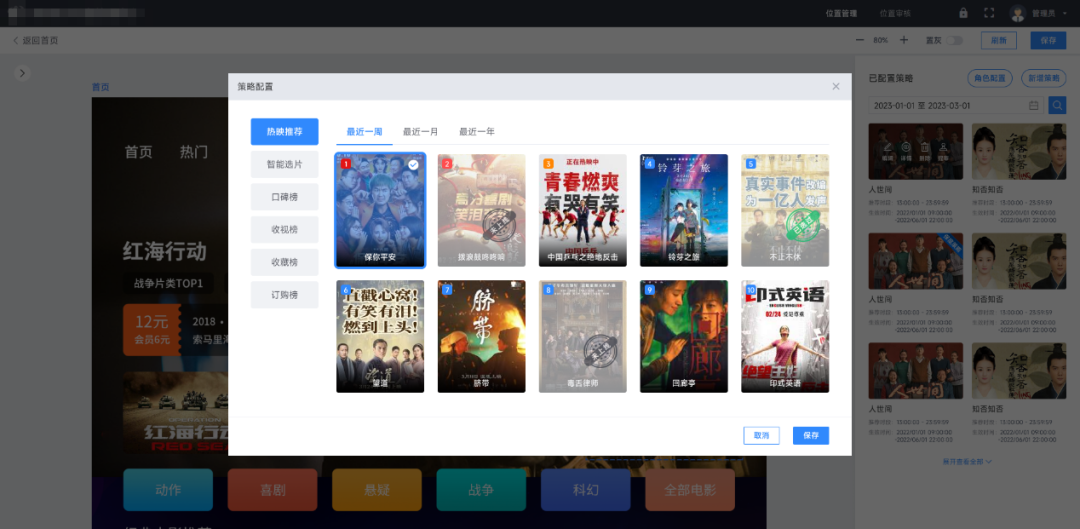Select the 口碑榜 category
1080x529 pixels.
[284, 197]
